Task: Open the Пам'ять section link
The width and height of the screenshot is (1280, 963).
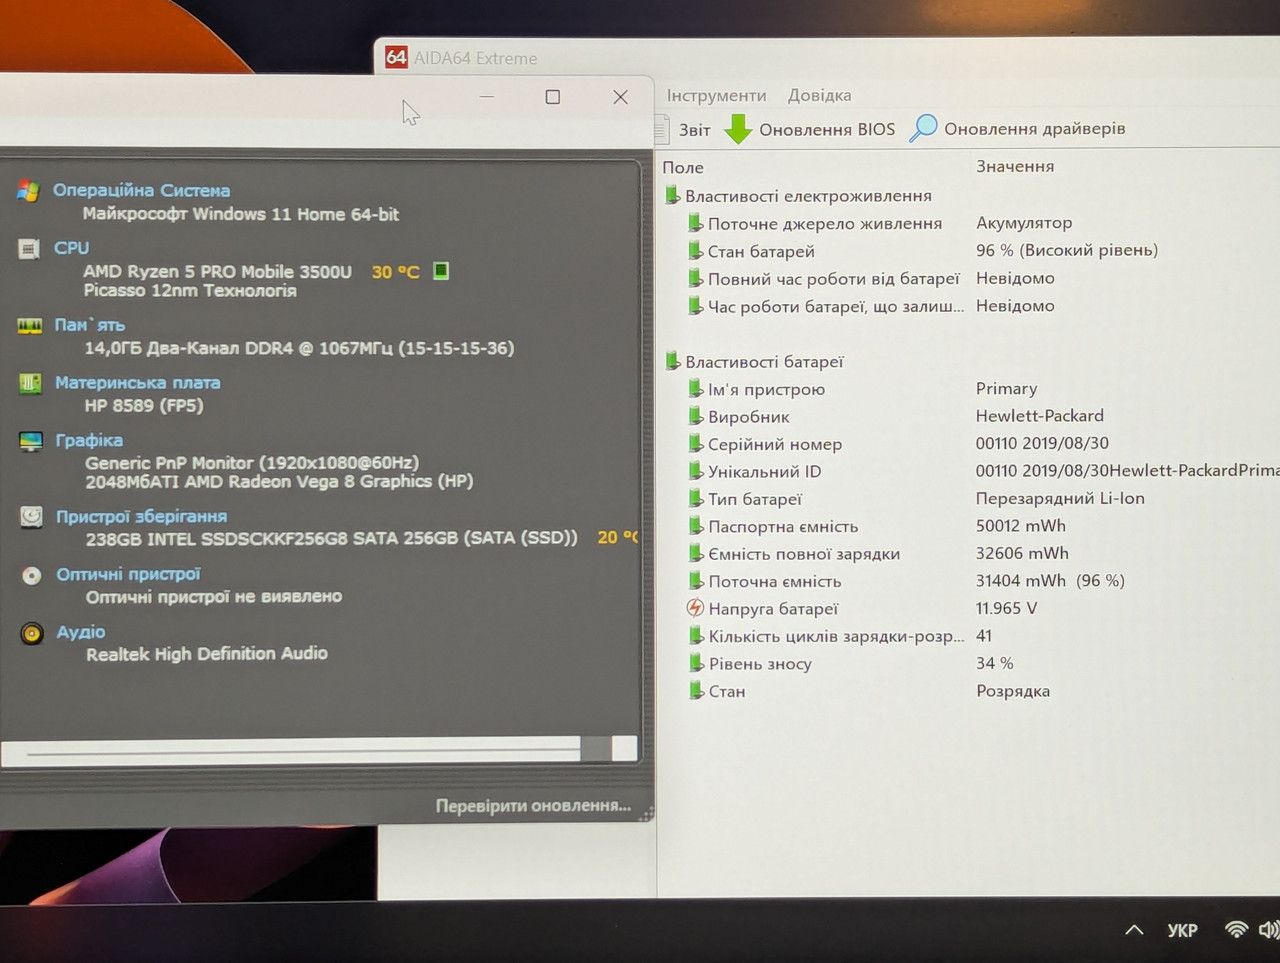Action: pos(90,325)
